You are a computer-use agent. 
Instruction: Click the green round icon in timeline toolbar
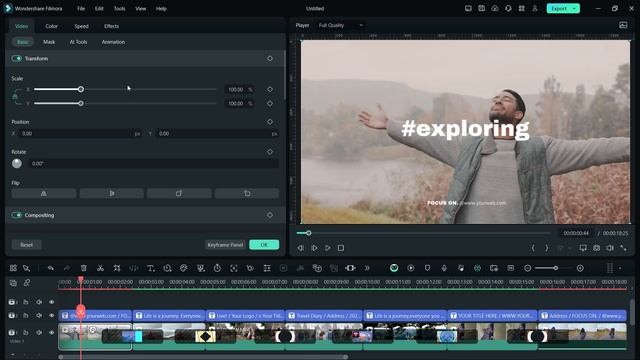point(394,268)
